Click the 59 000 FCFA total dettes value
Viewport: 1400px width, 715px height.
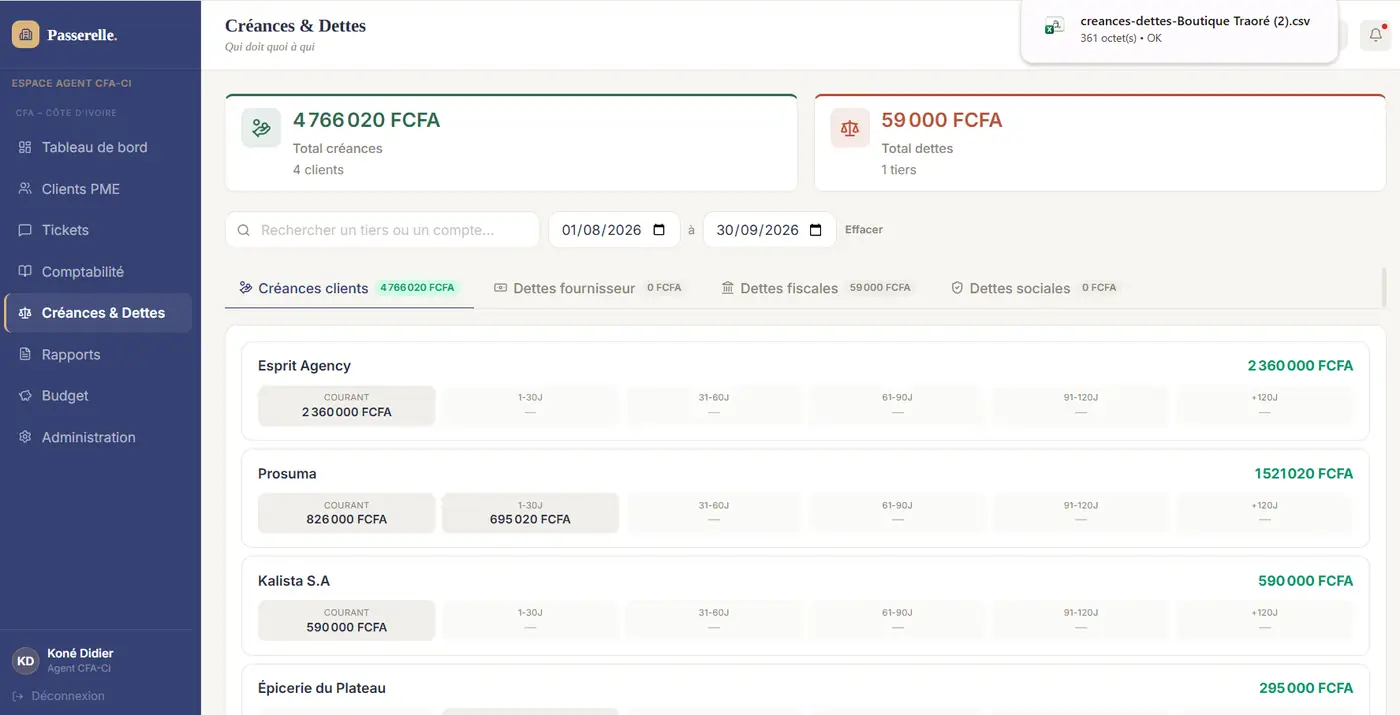(942, 120)
